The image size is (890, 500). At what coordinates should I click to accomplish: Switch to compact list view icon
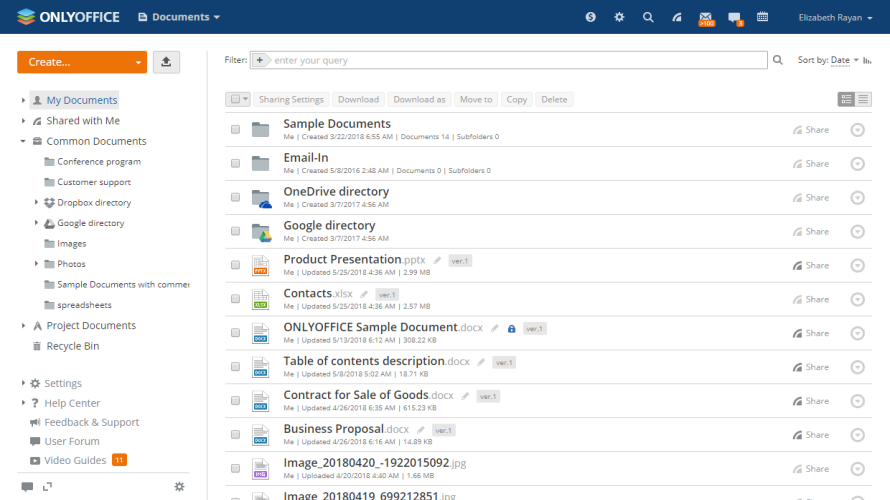(863, 99)
